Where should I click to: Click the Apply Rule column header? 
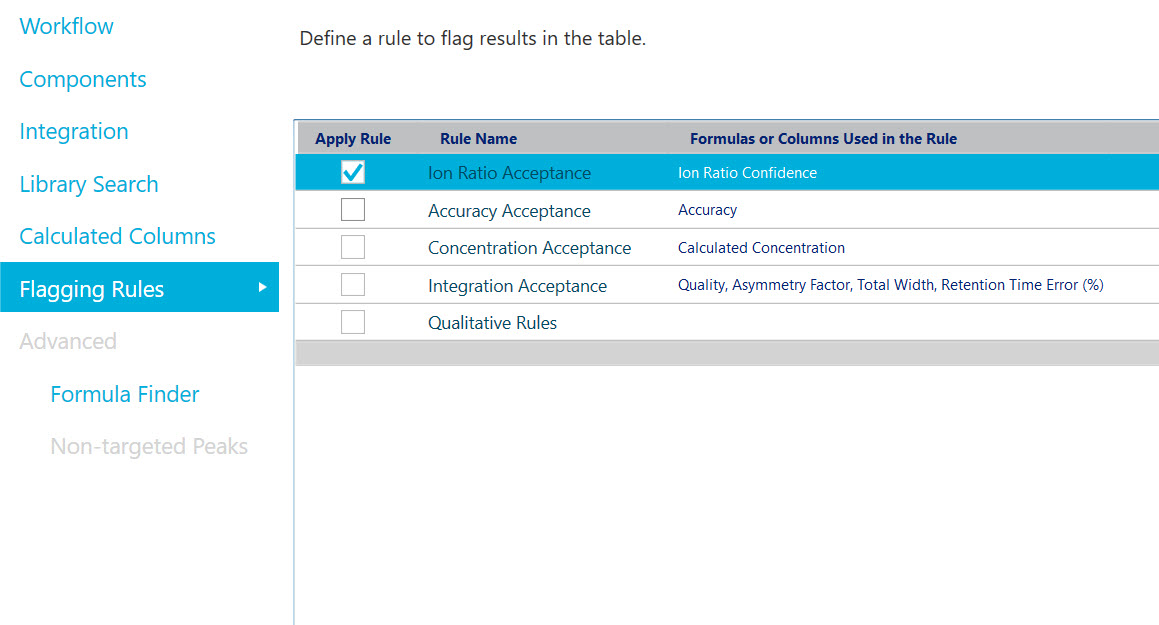(353, 139)
